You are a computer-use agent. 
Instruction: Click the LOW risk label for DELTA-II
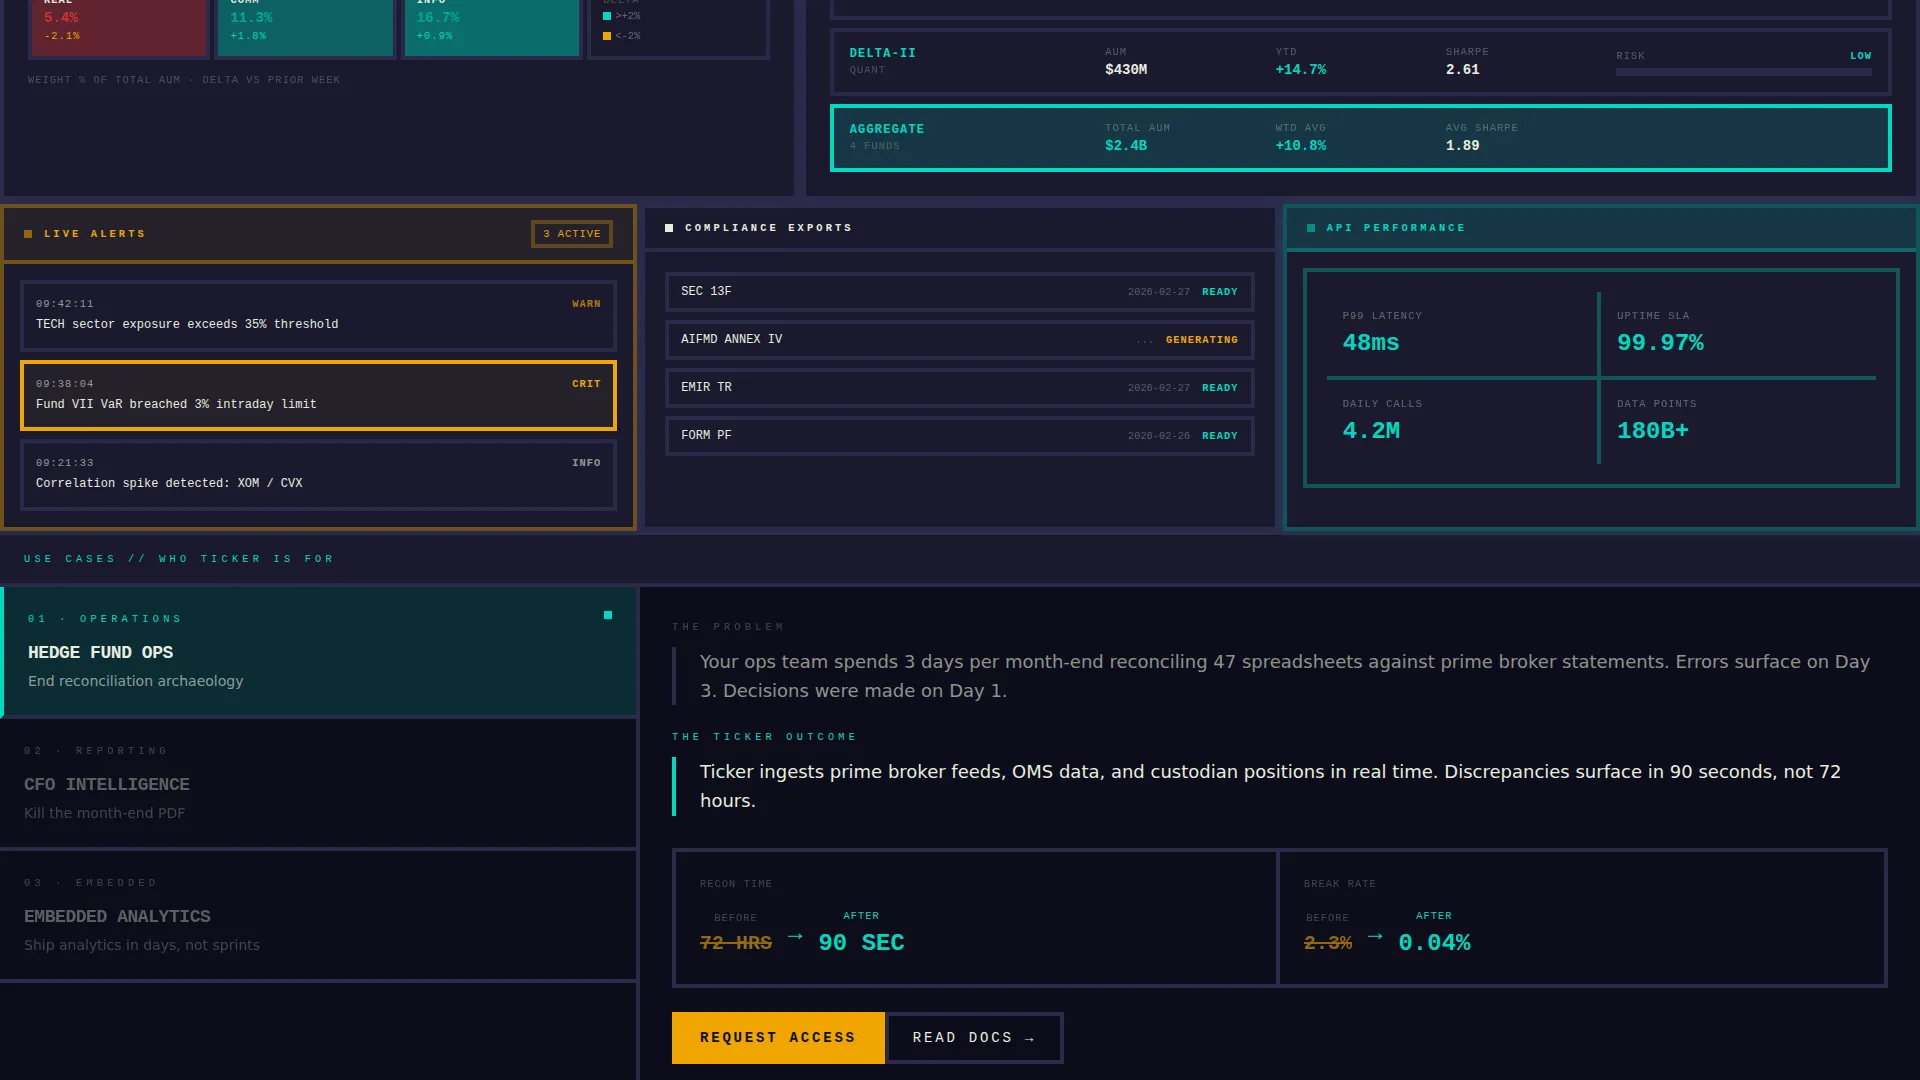tap(1860, 56)
